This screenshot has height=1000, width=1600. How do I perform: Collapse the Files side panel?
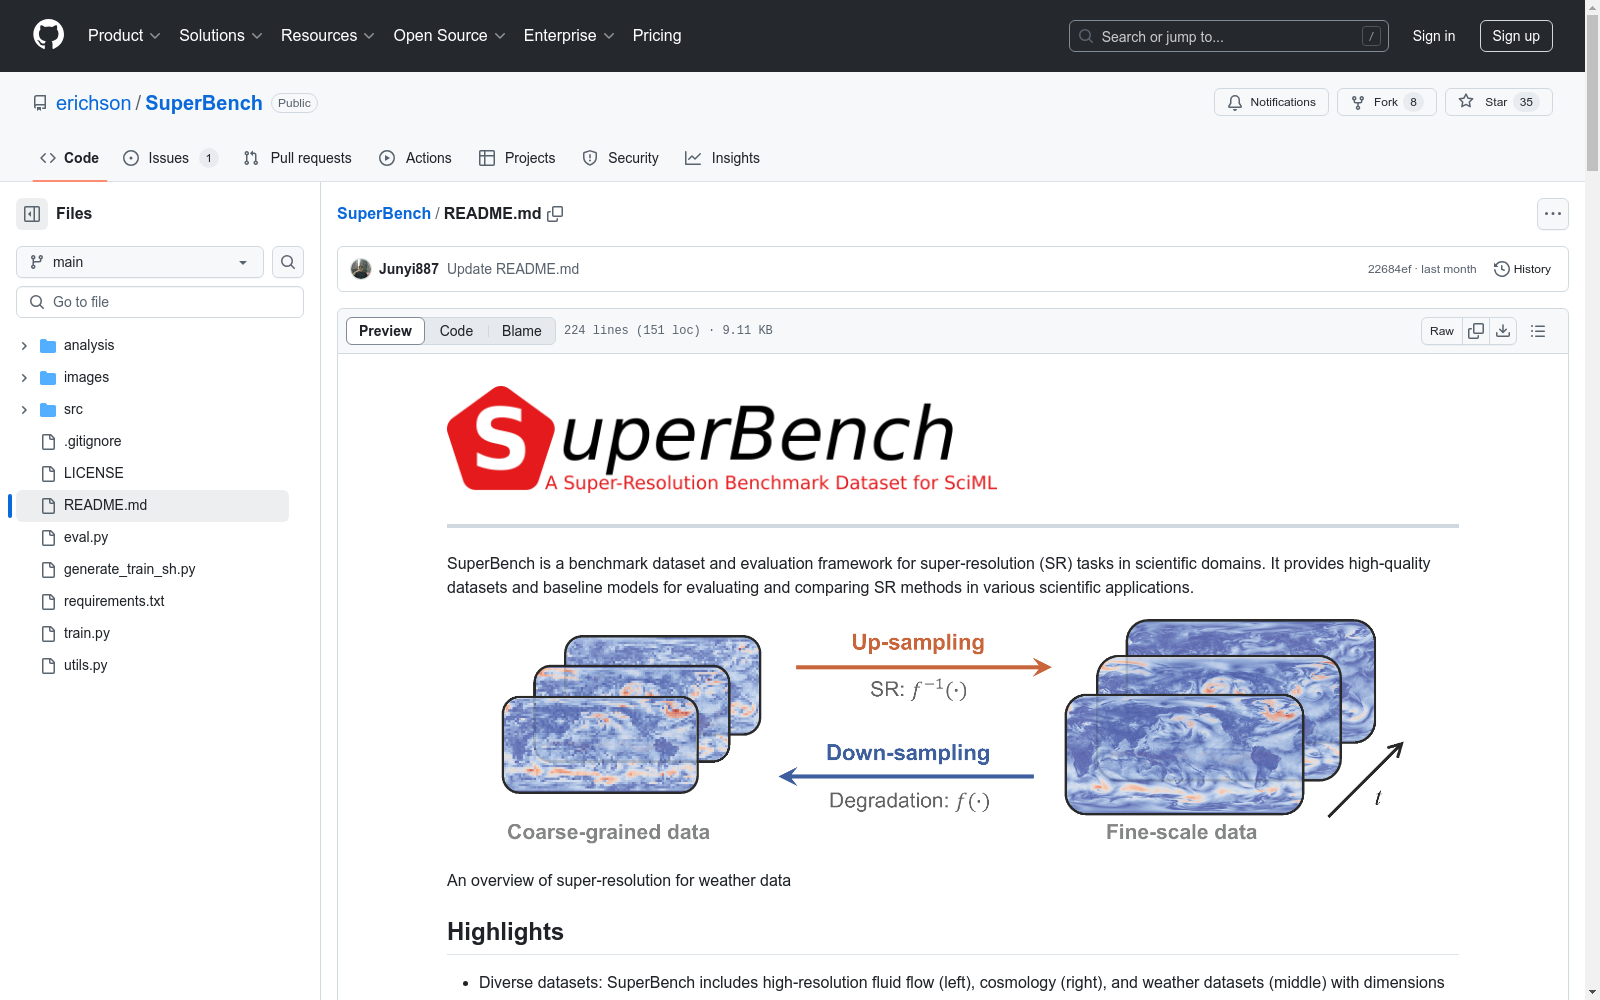(x=31, y=213)
